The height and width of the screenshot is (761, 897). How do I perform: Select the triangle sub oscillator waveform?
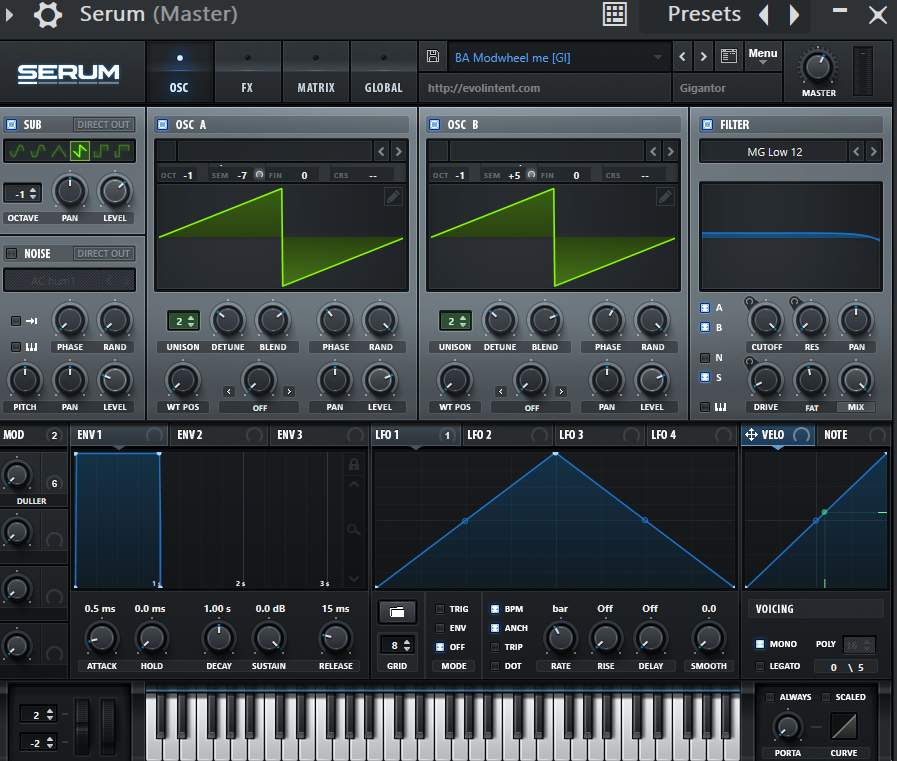(x=59, y=151)
